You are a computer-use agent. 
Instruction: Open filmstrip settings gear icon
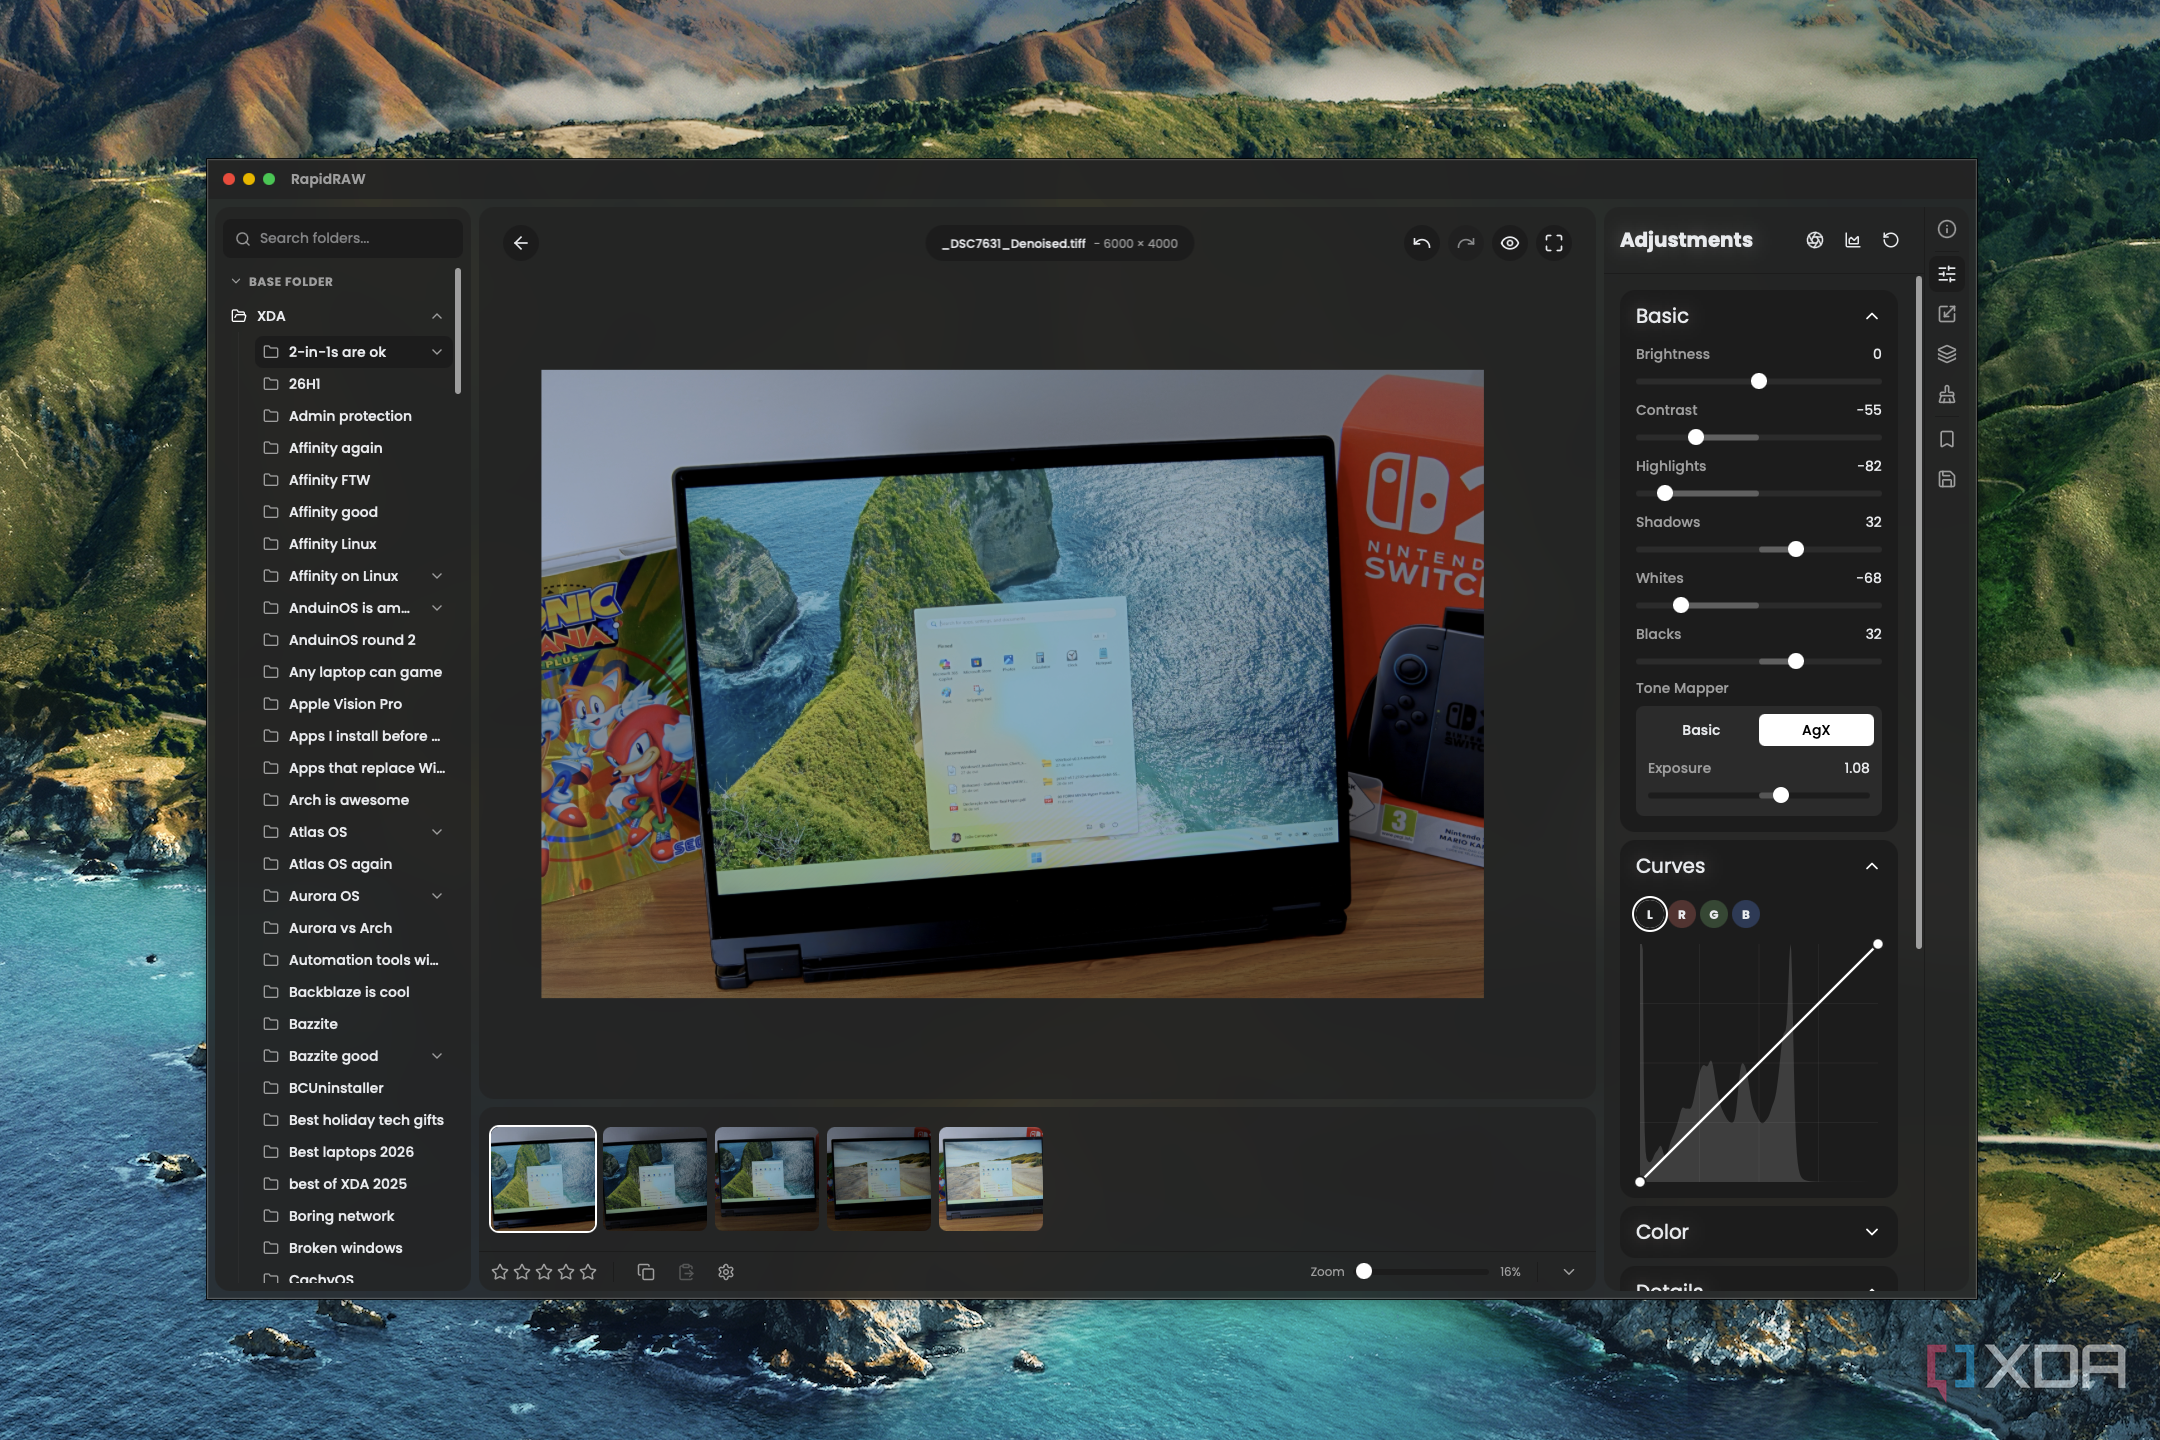(726, 1272)
